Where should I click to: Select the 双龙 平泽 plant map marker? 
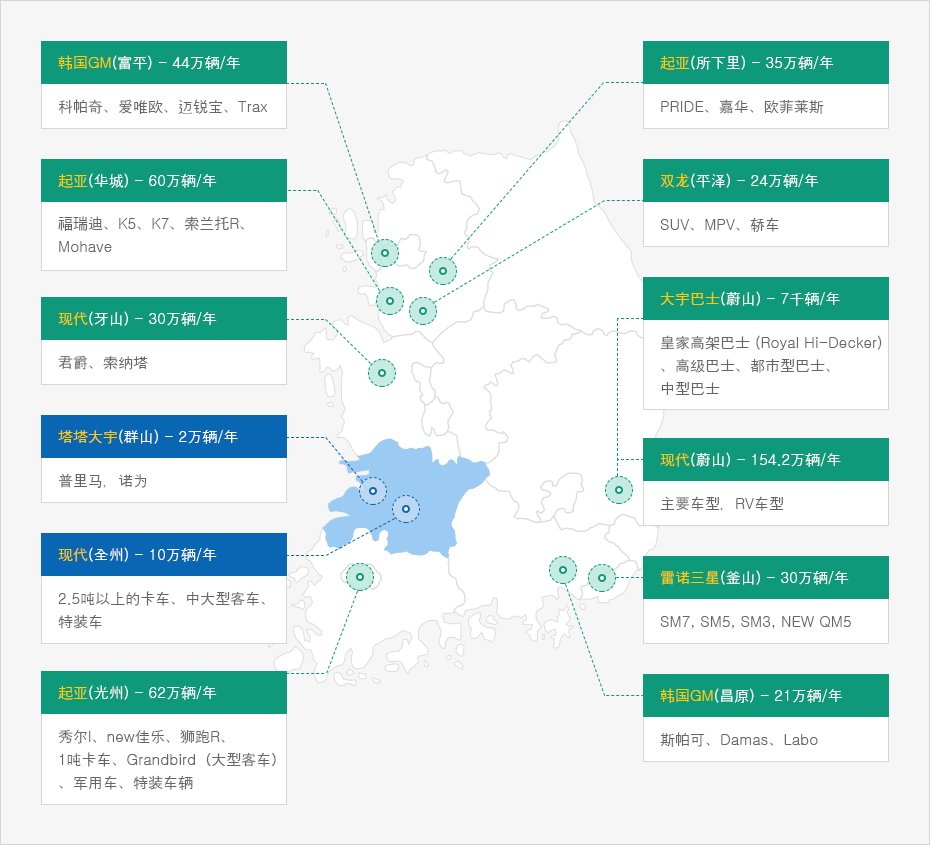tap(423, 311)
